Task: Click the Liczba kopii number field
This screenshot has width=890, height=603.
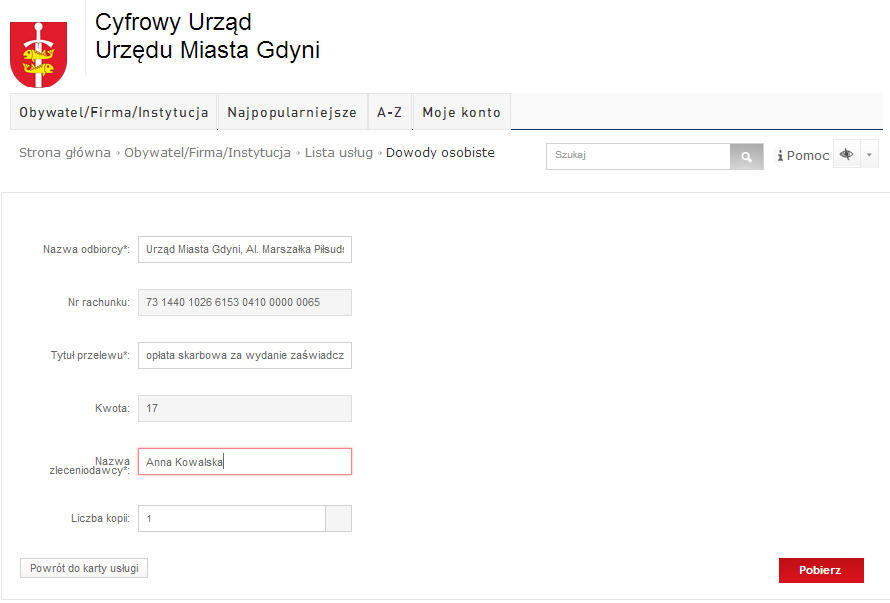Action: (x=232, y=518)
